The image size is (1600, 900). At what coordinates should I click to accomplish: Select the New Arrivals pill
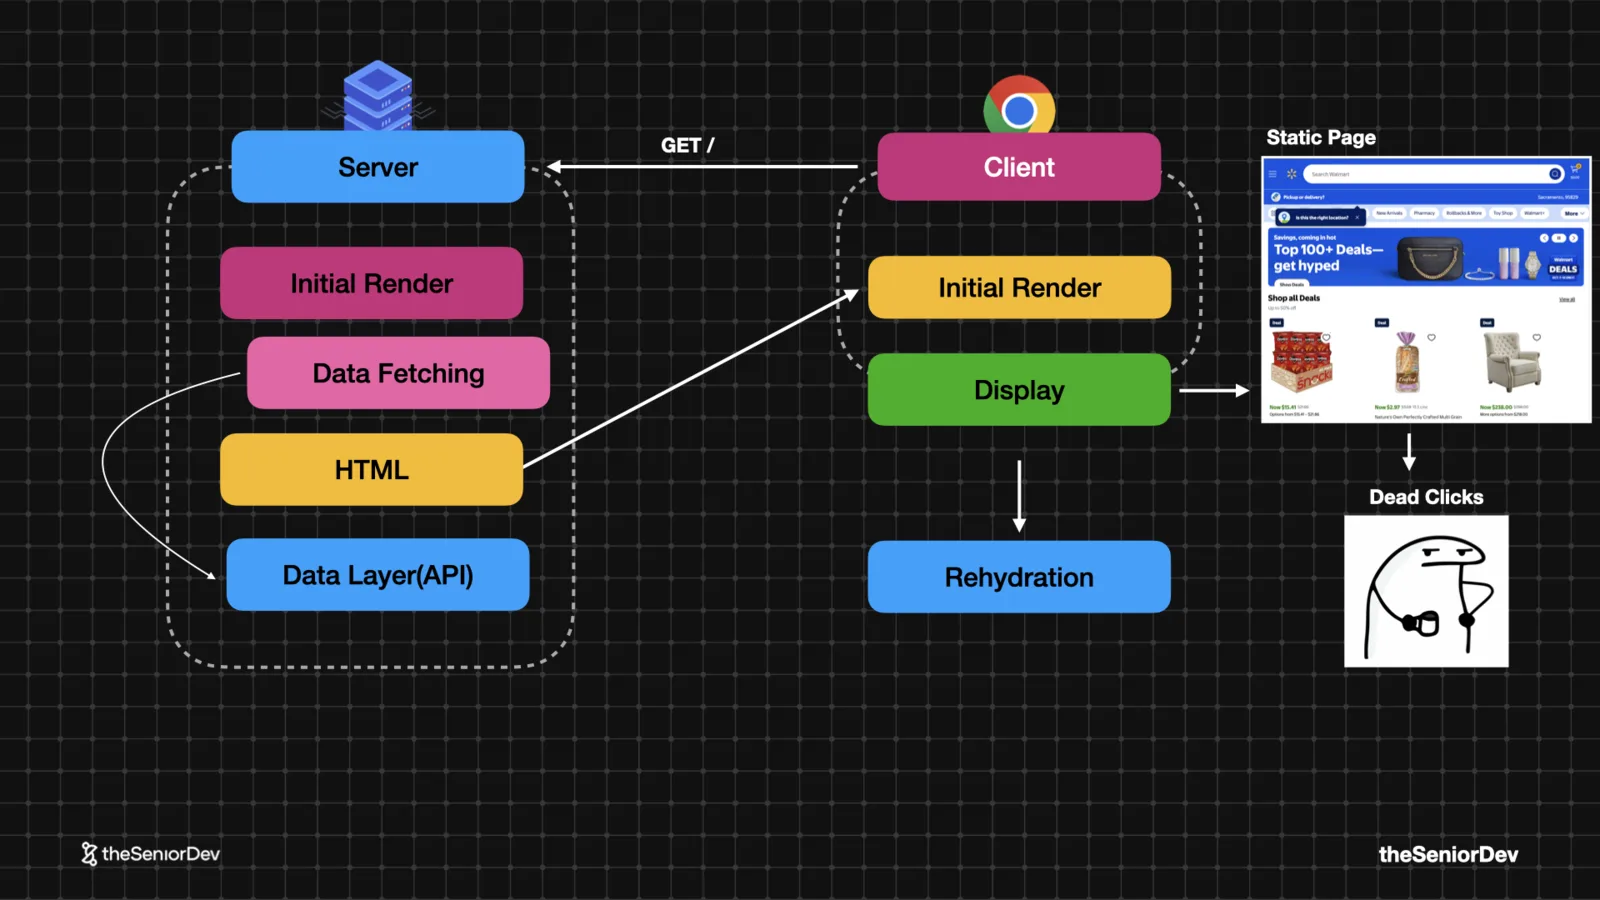pos(1389,213)
